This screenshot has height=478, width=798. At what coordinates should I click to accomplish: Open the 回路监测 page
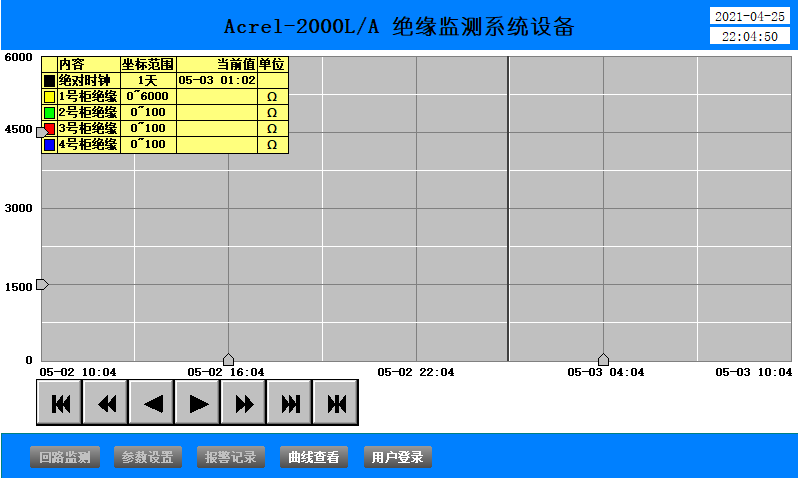(65, 457)
